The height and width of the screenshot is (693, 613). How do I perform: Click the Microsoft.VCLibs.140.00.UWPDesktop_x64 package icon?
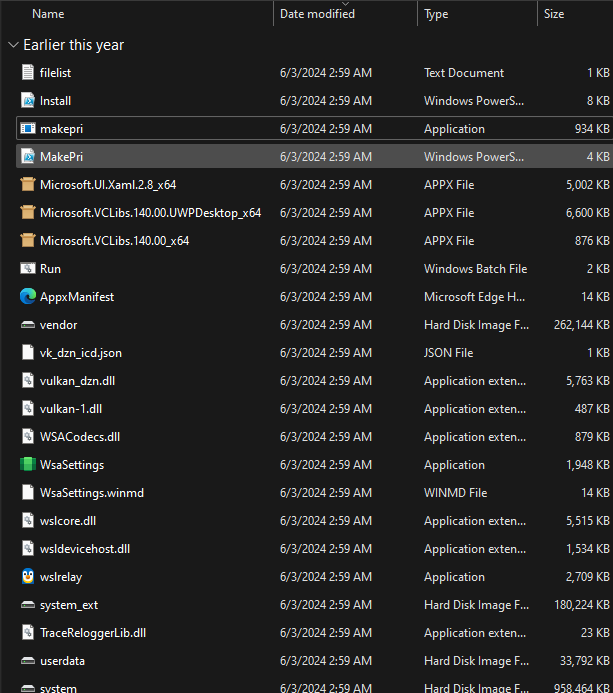27,213
